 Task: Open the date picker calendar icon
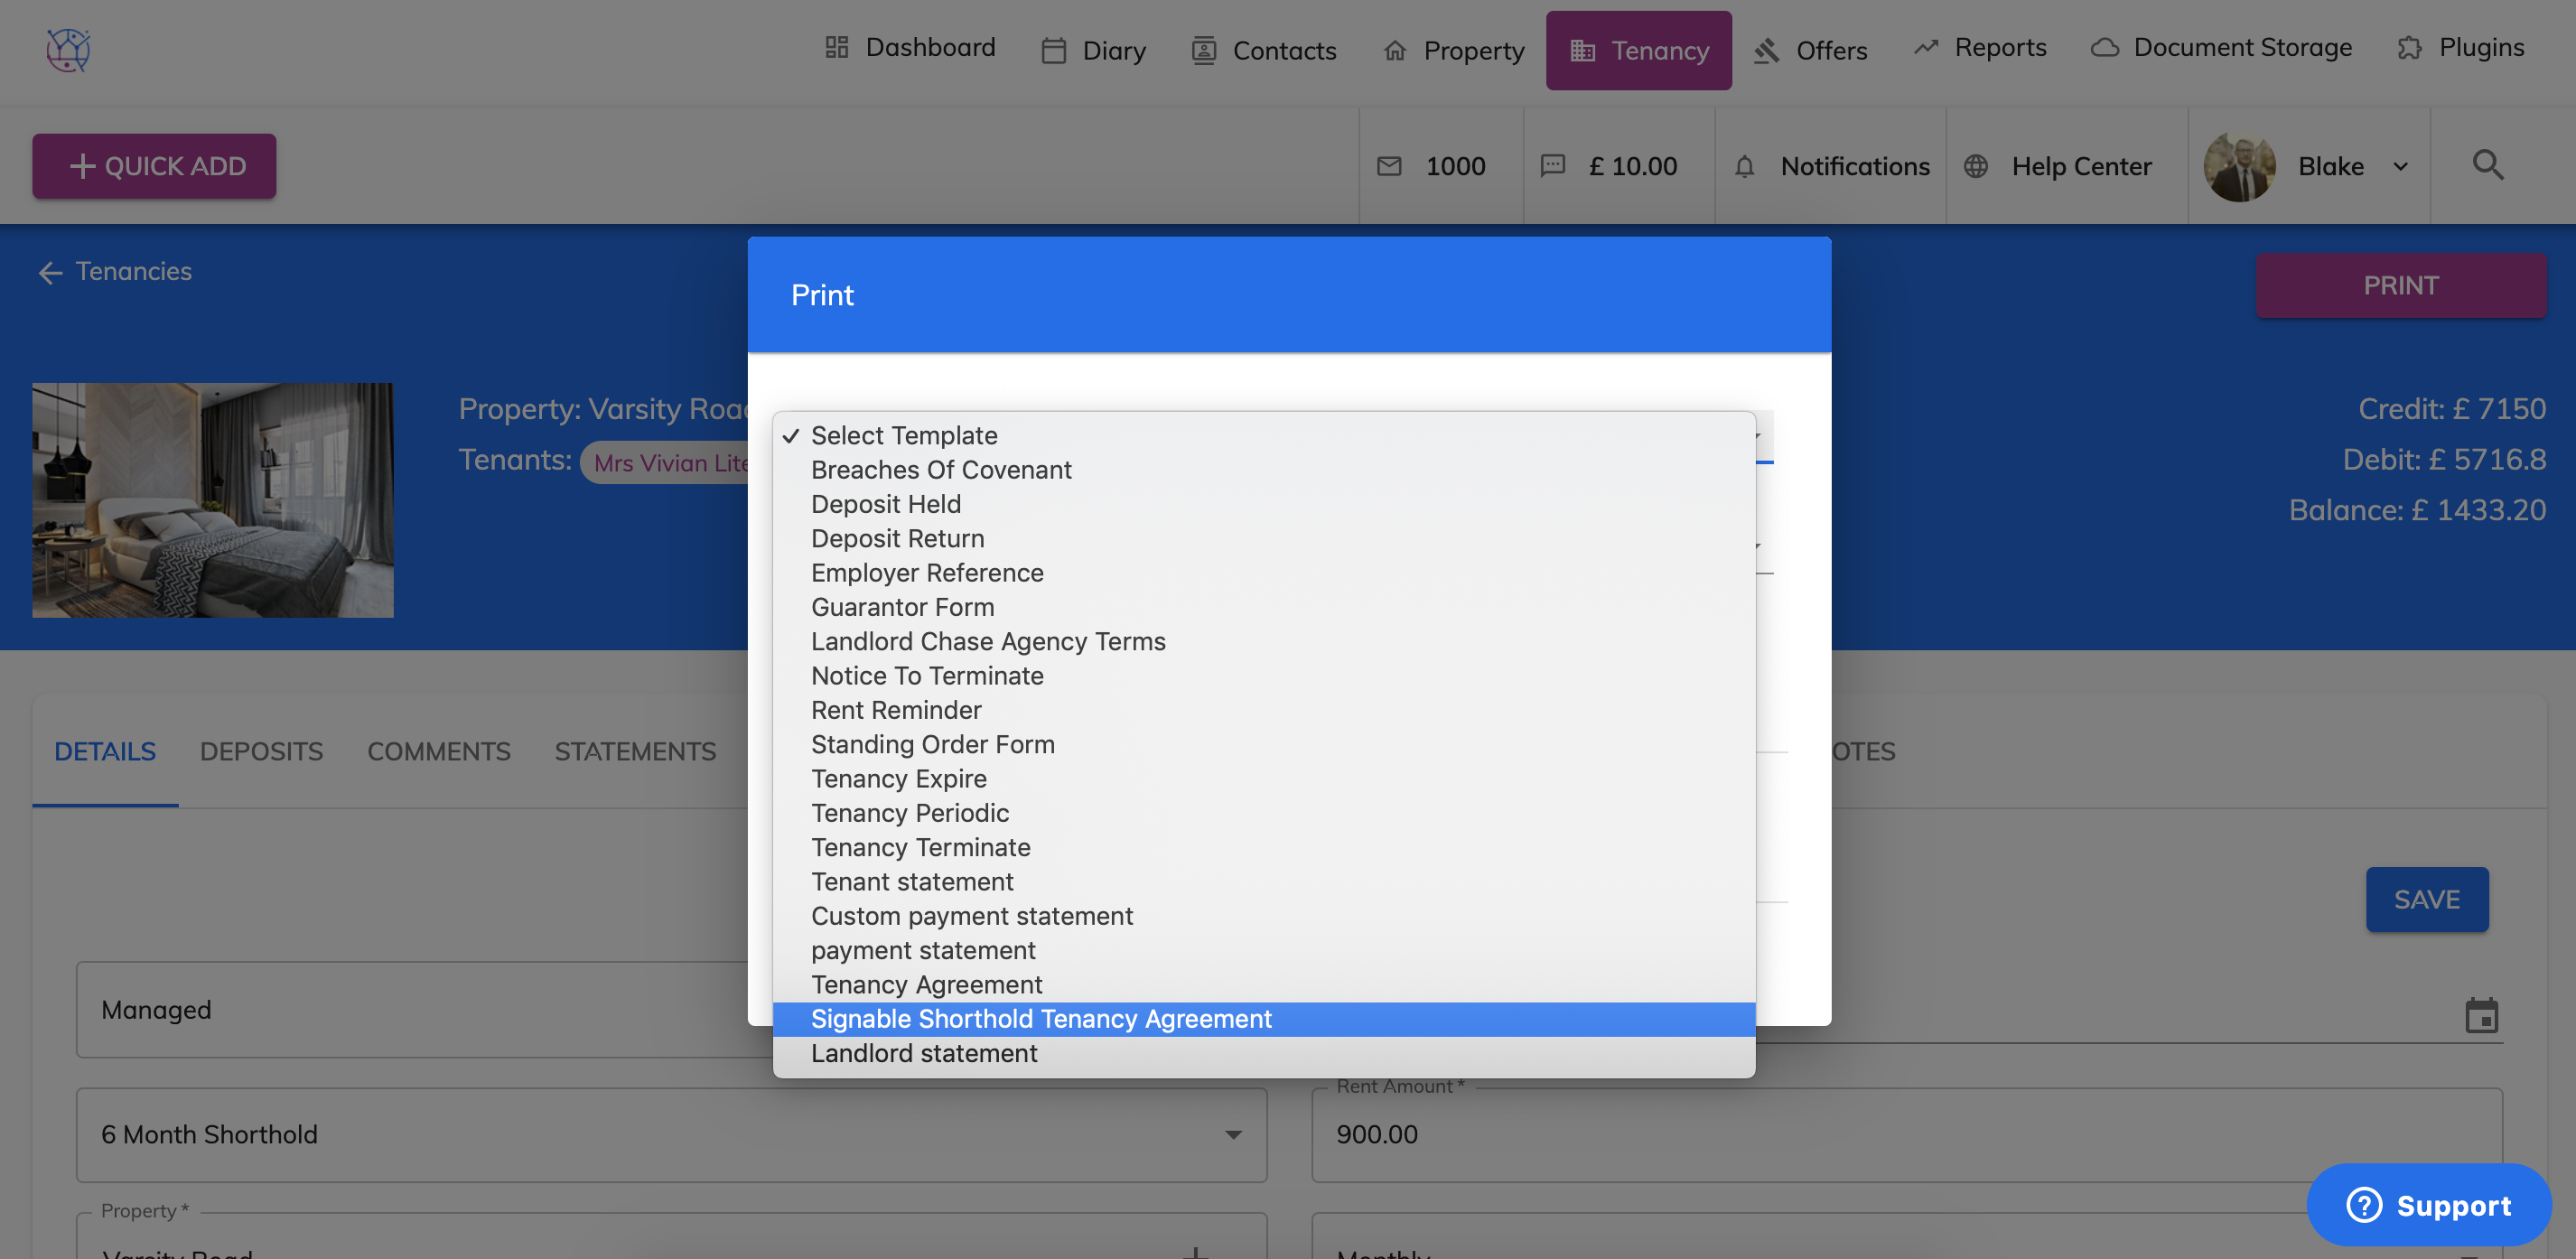pos(2481,1015)
